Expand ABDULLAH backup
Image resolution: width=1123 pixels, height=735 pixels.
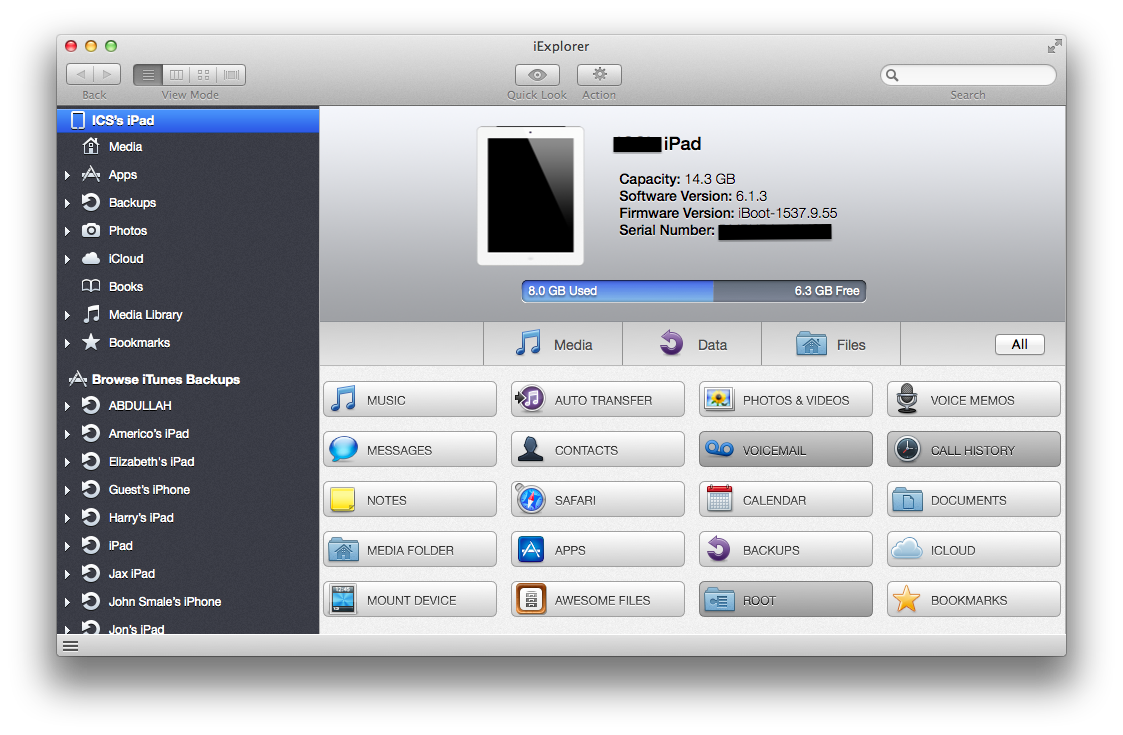[x=67, y=405]
